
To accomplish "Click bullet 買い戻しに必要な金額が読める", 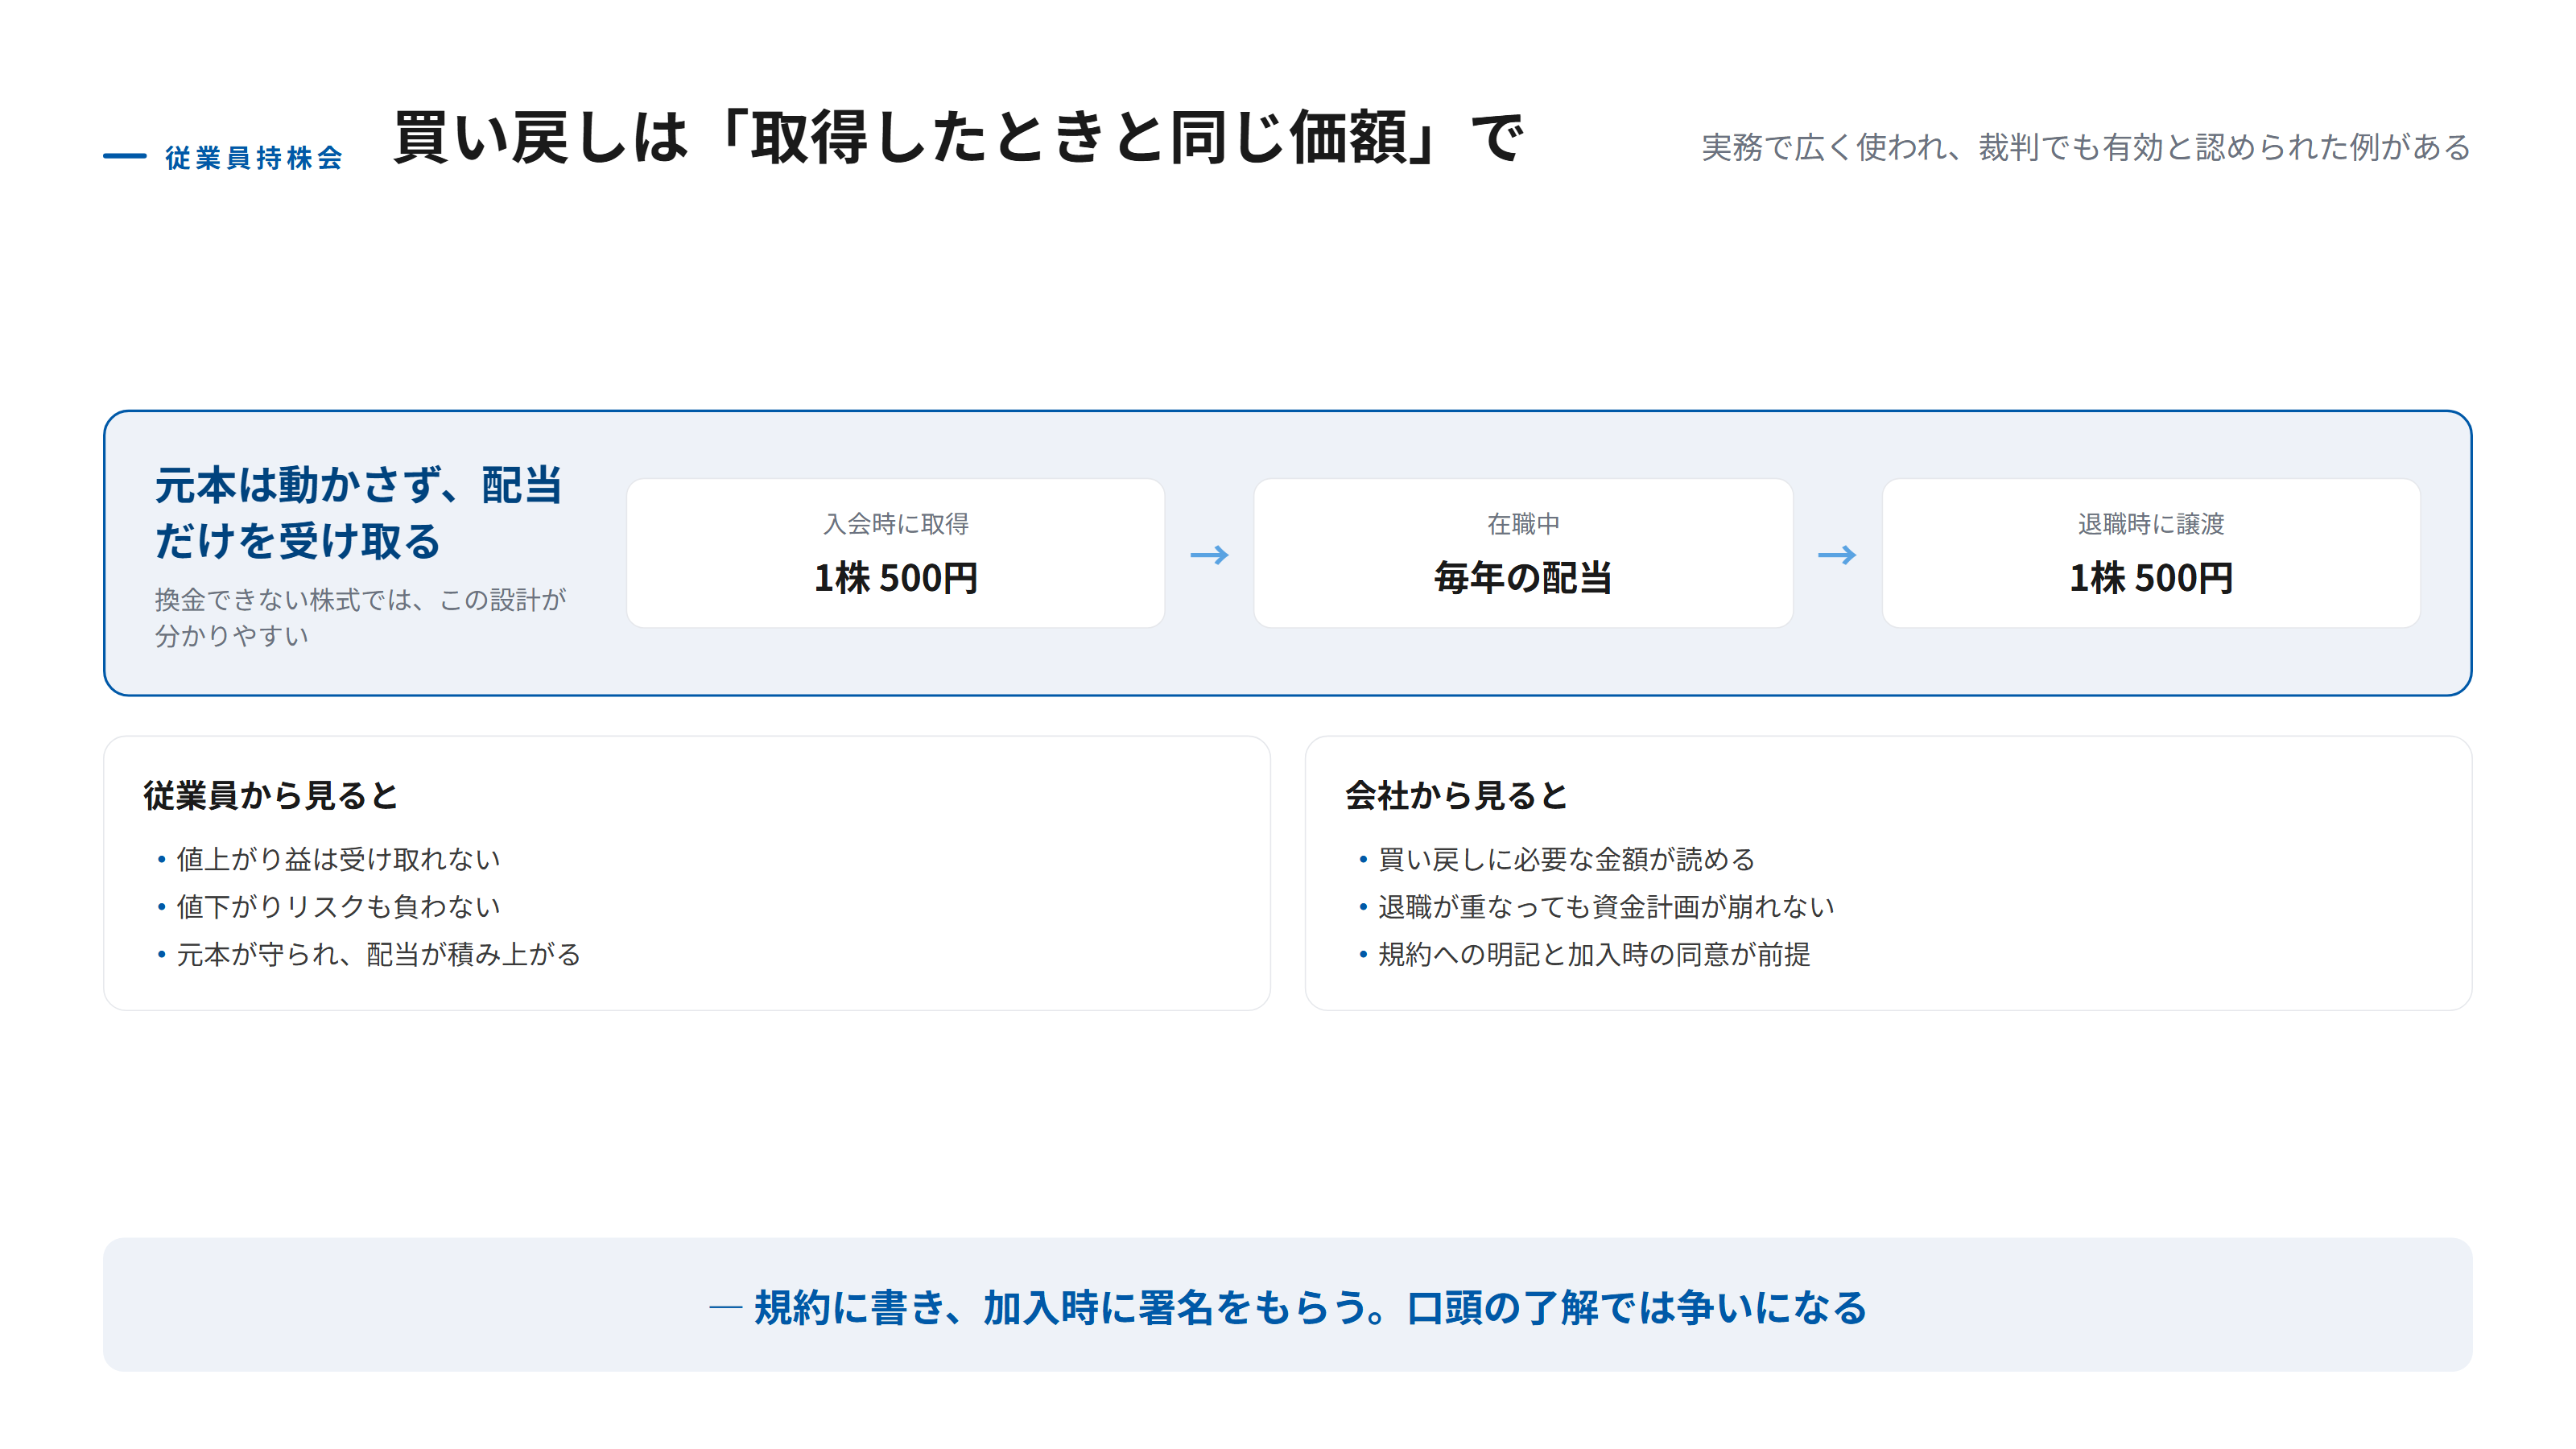I will point(1566,858).
